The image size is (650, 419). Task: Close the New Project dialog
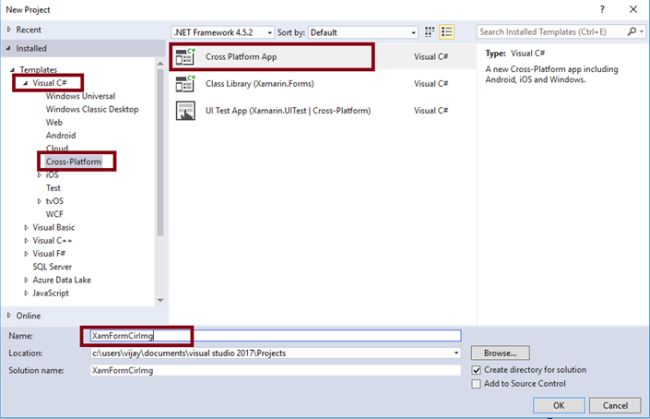point(633,9)
